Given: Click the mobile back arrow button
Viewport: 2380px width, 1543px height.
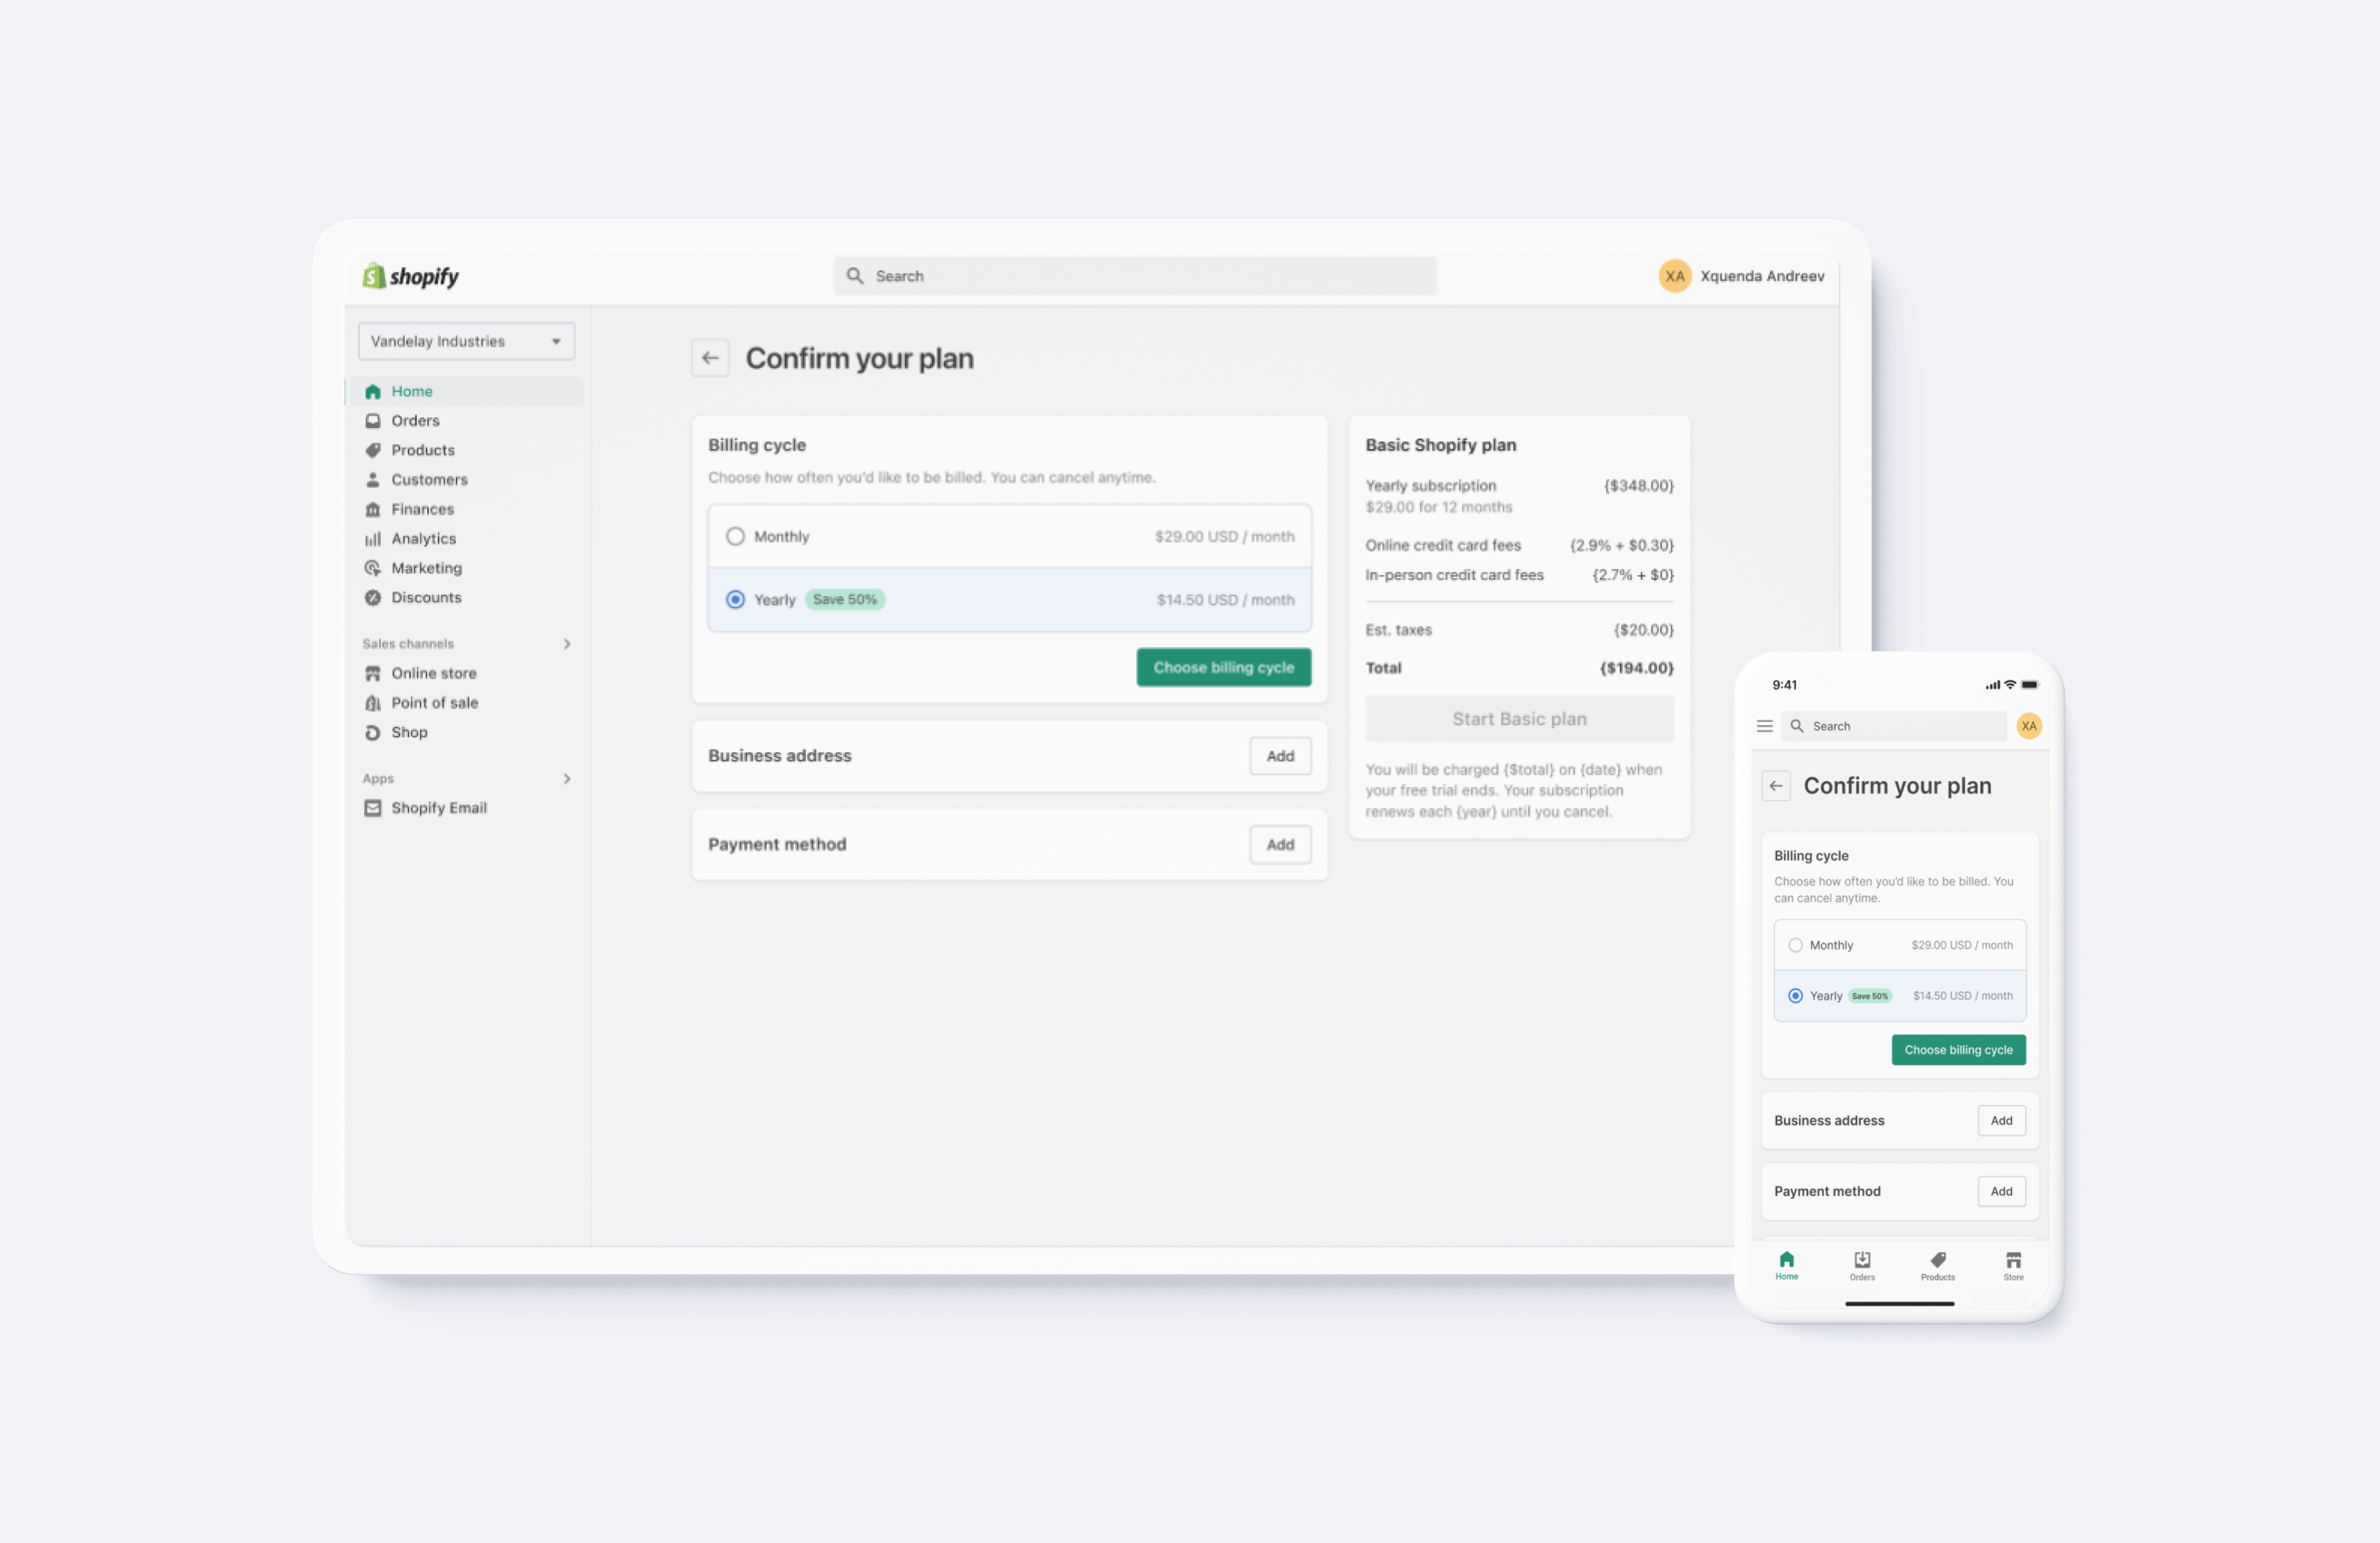Looking at the screenshot, I should (x=1776, y=786).
